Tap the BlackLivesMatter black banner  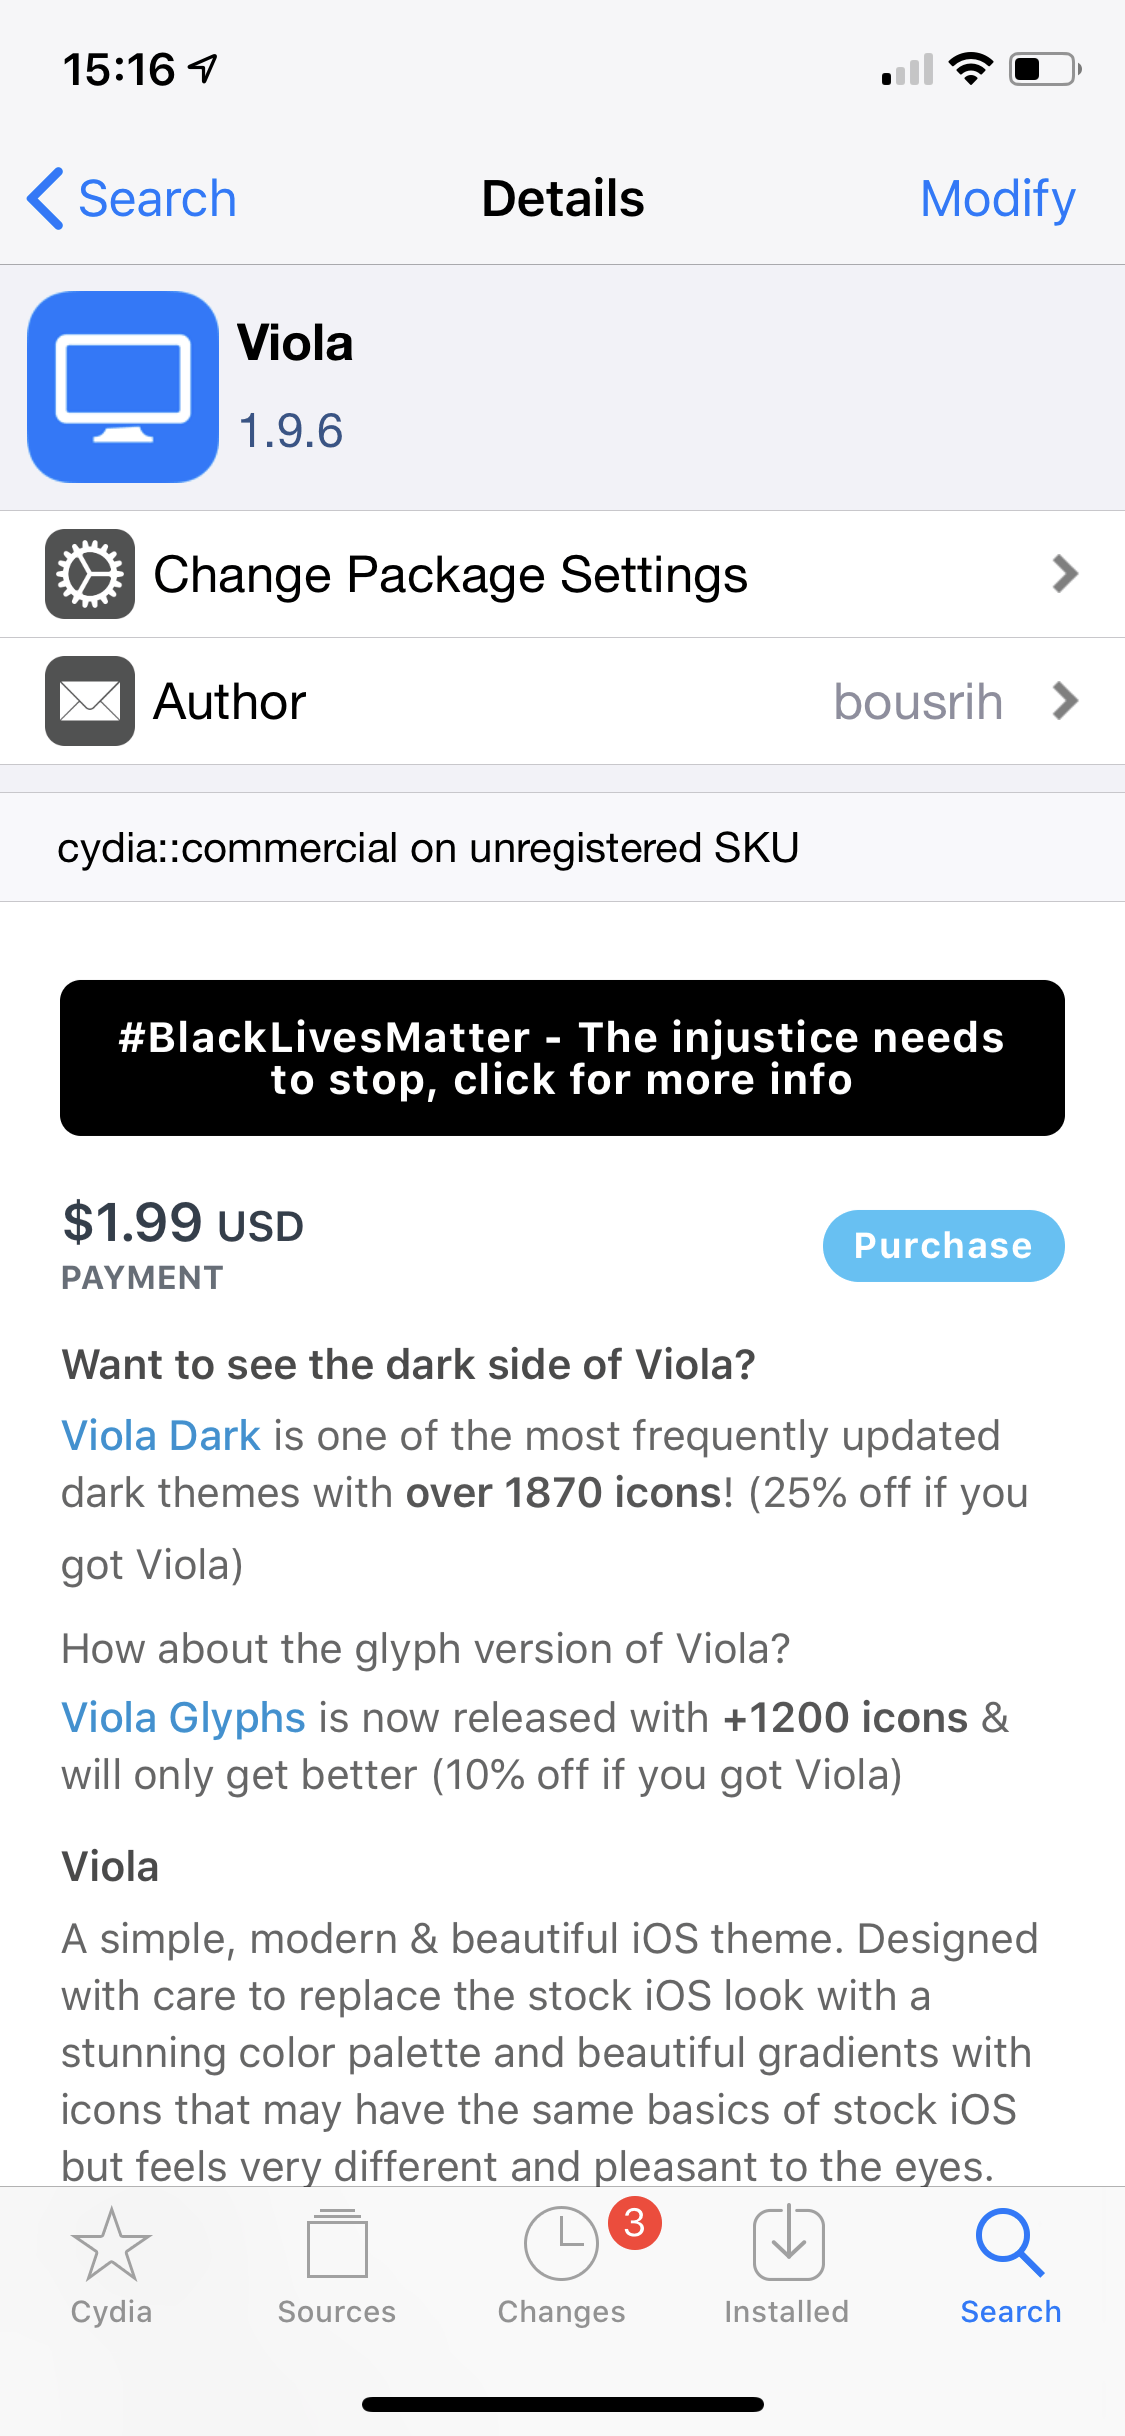tap(562, 1058)
